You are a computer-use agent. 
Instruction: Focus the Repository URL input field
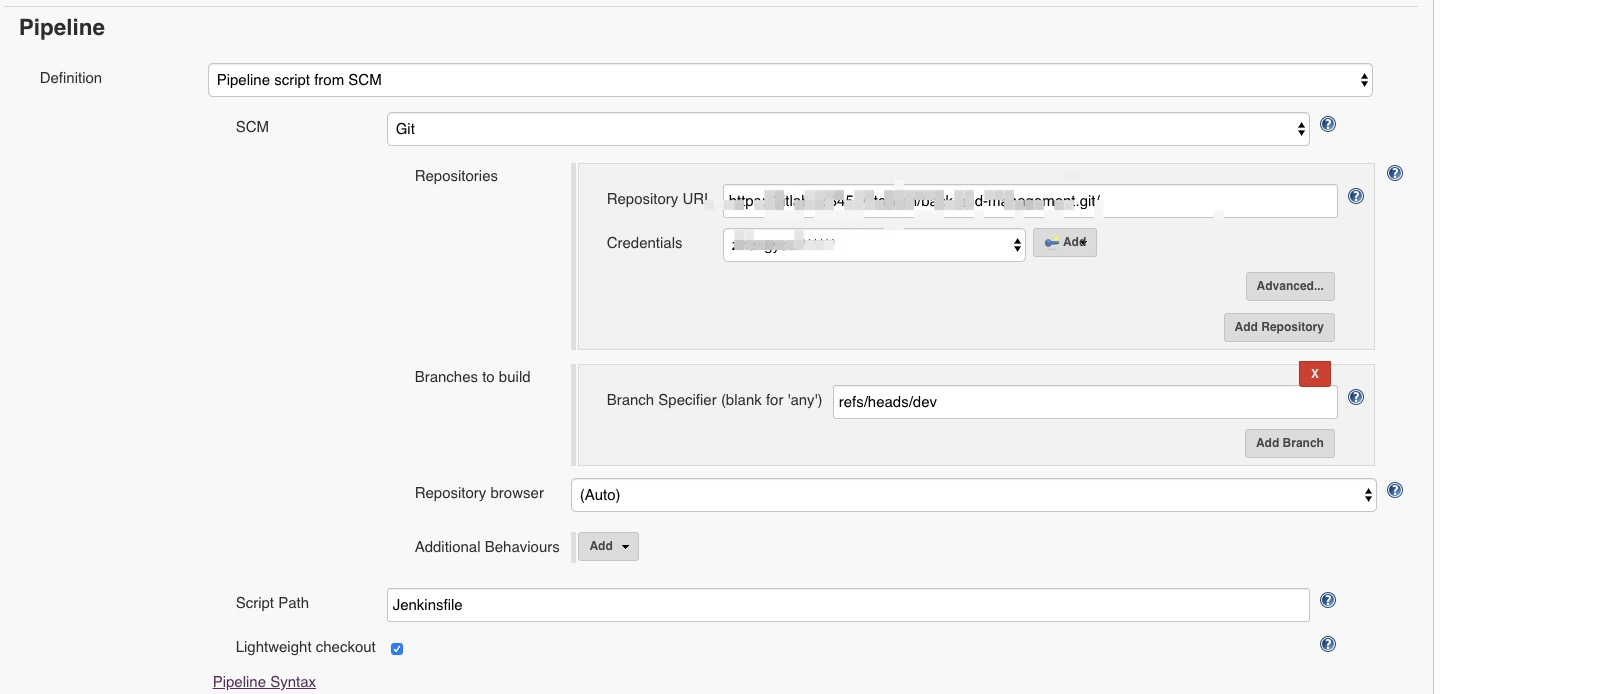(1030, 201)
